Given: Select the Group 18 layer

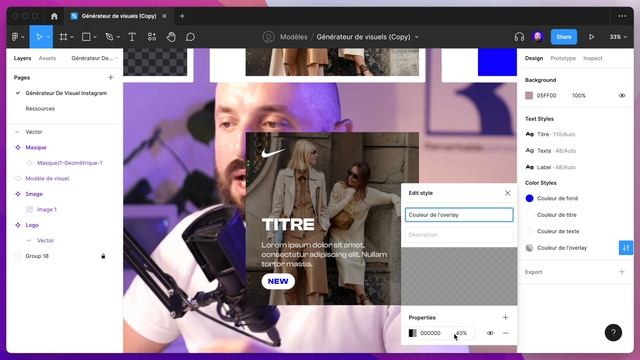Looking at the screenshot, I should [37, 256].
